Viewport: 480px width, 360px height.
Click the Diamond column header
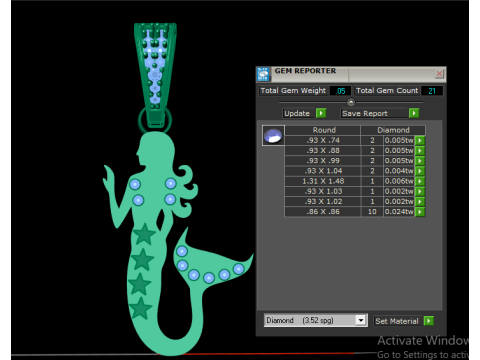pyautogui.click(x=393, y=130)
